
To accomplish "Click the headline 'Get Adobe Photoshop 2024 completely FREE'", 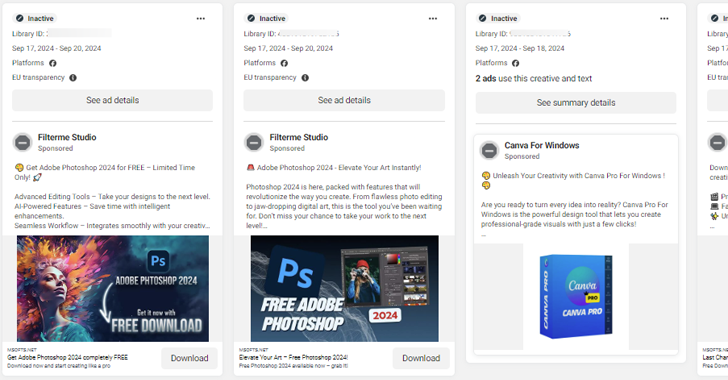I will (67, 358).
